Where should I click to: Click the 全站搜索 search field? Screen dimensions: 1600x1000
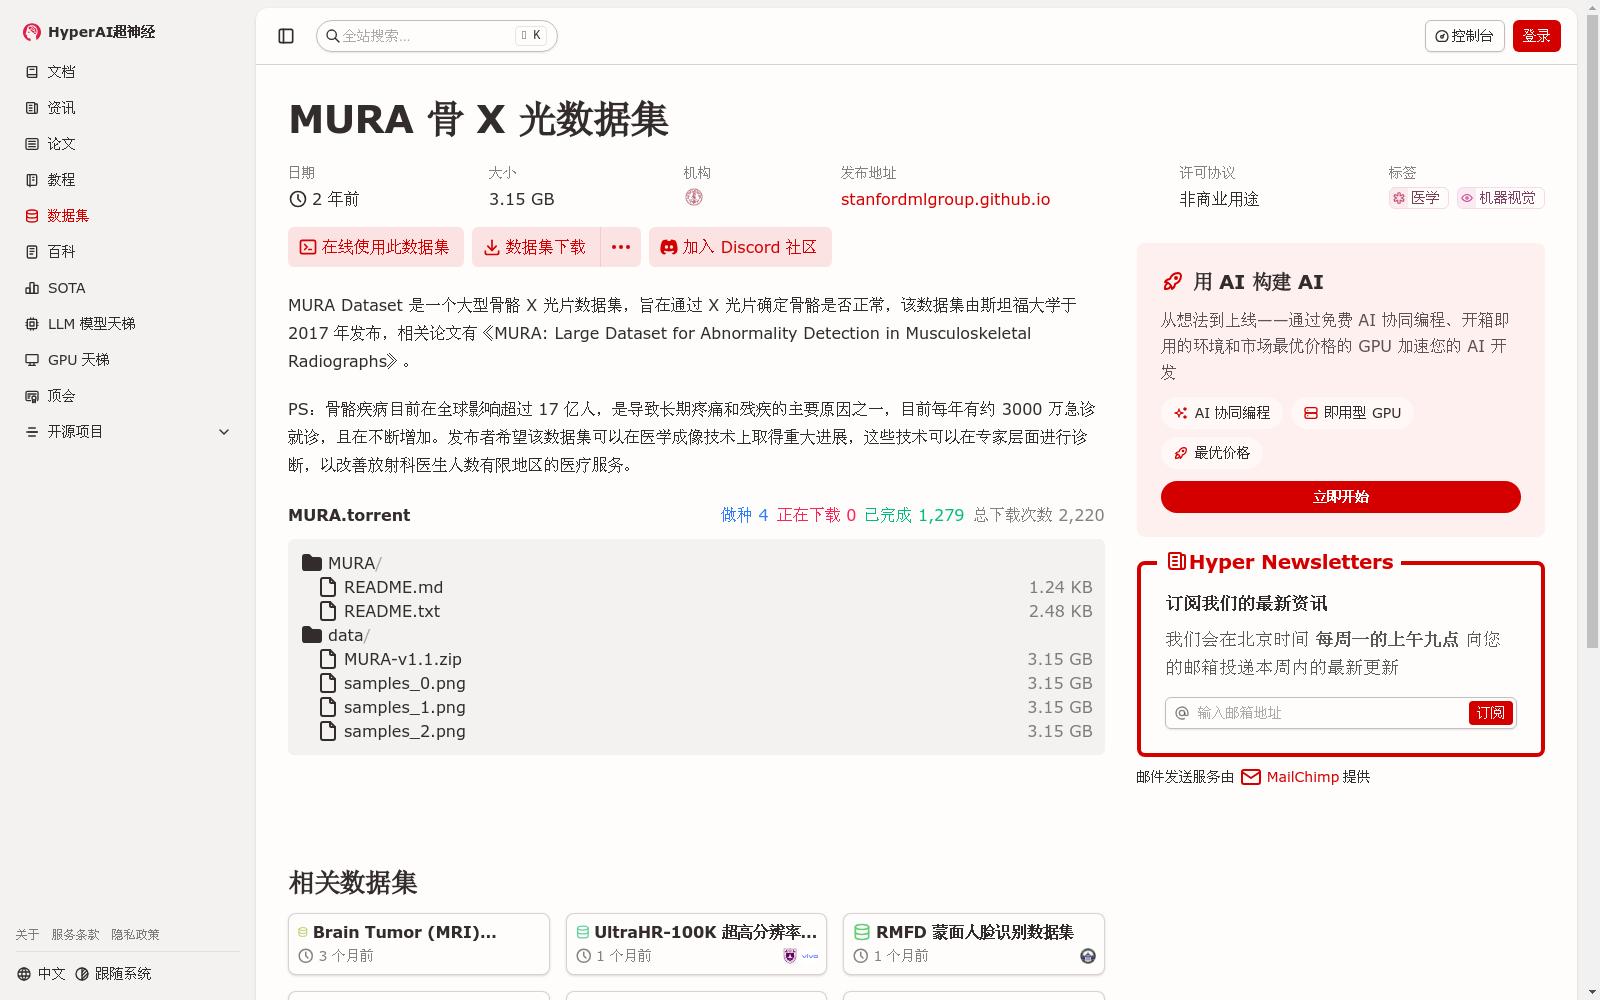[436, 36]
